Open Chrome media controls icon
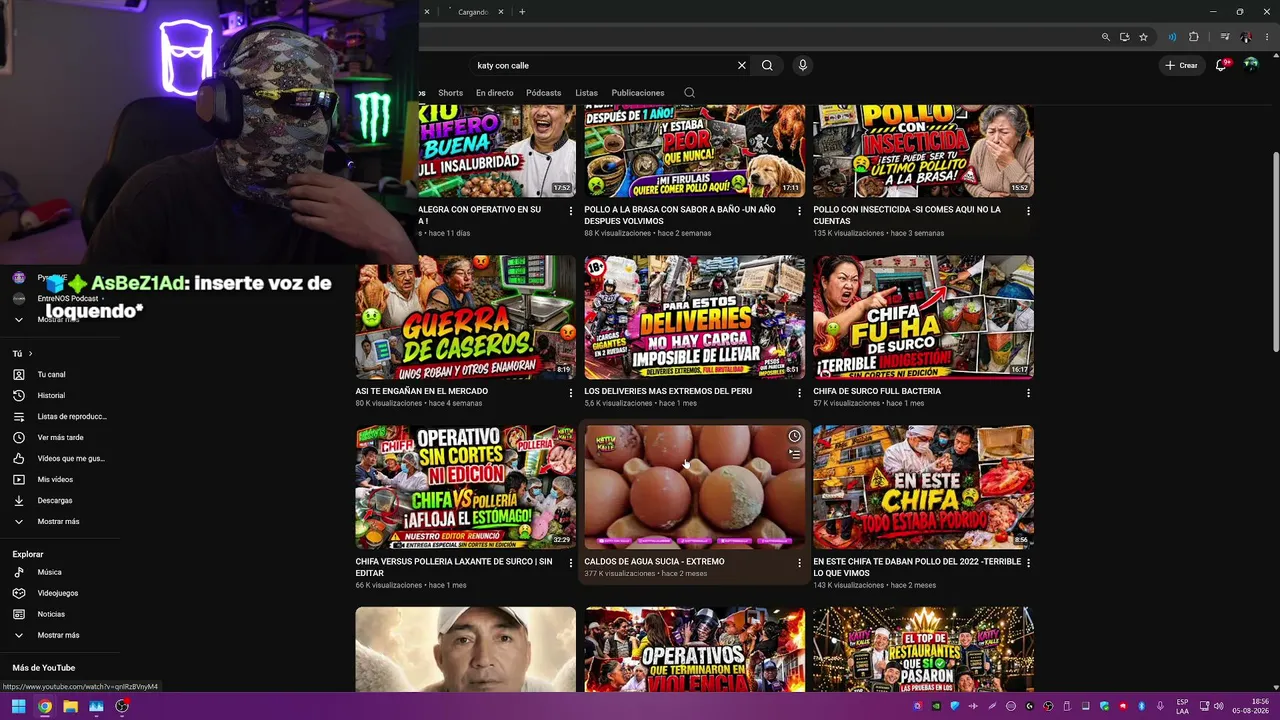 click(1225, 37)
